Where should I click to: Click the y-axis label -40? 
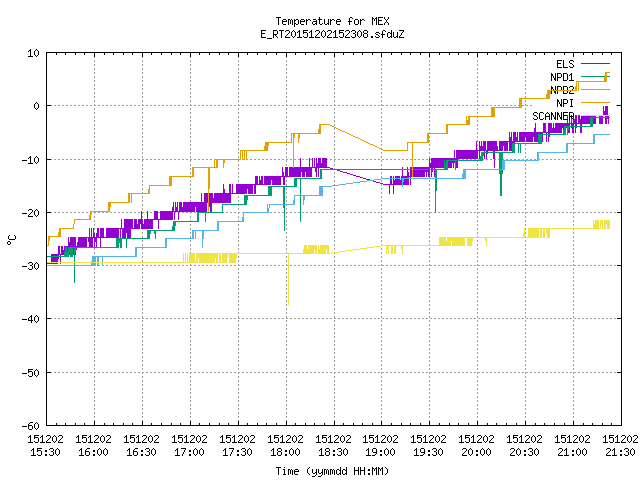pos(31,319)
